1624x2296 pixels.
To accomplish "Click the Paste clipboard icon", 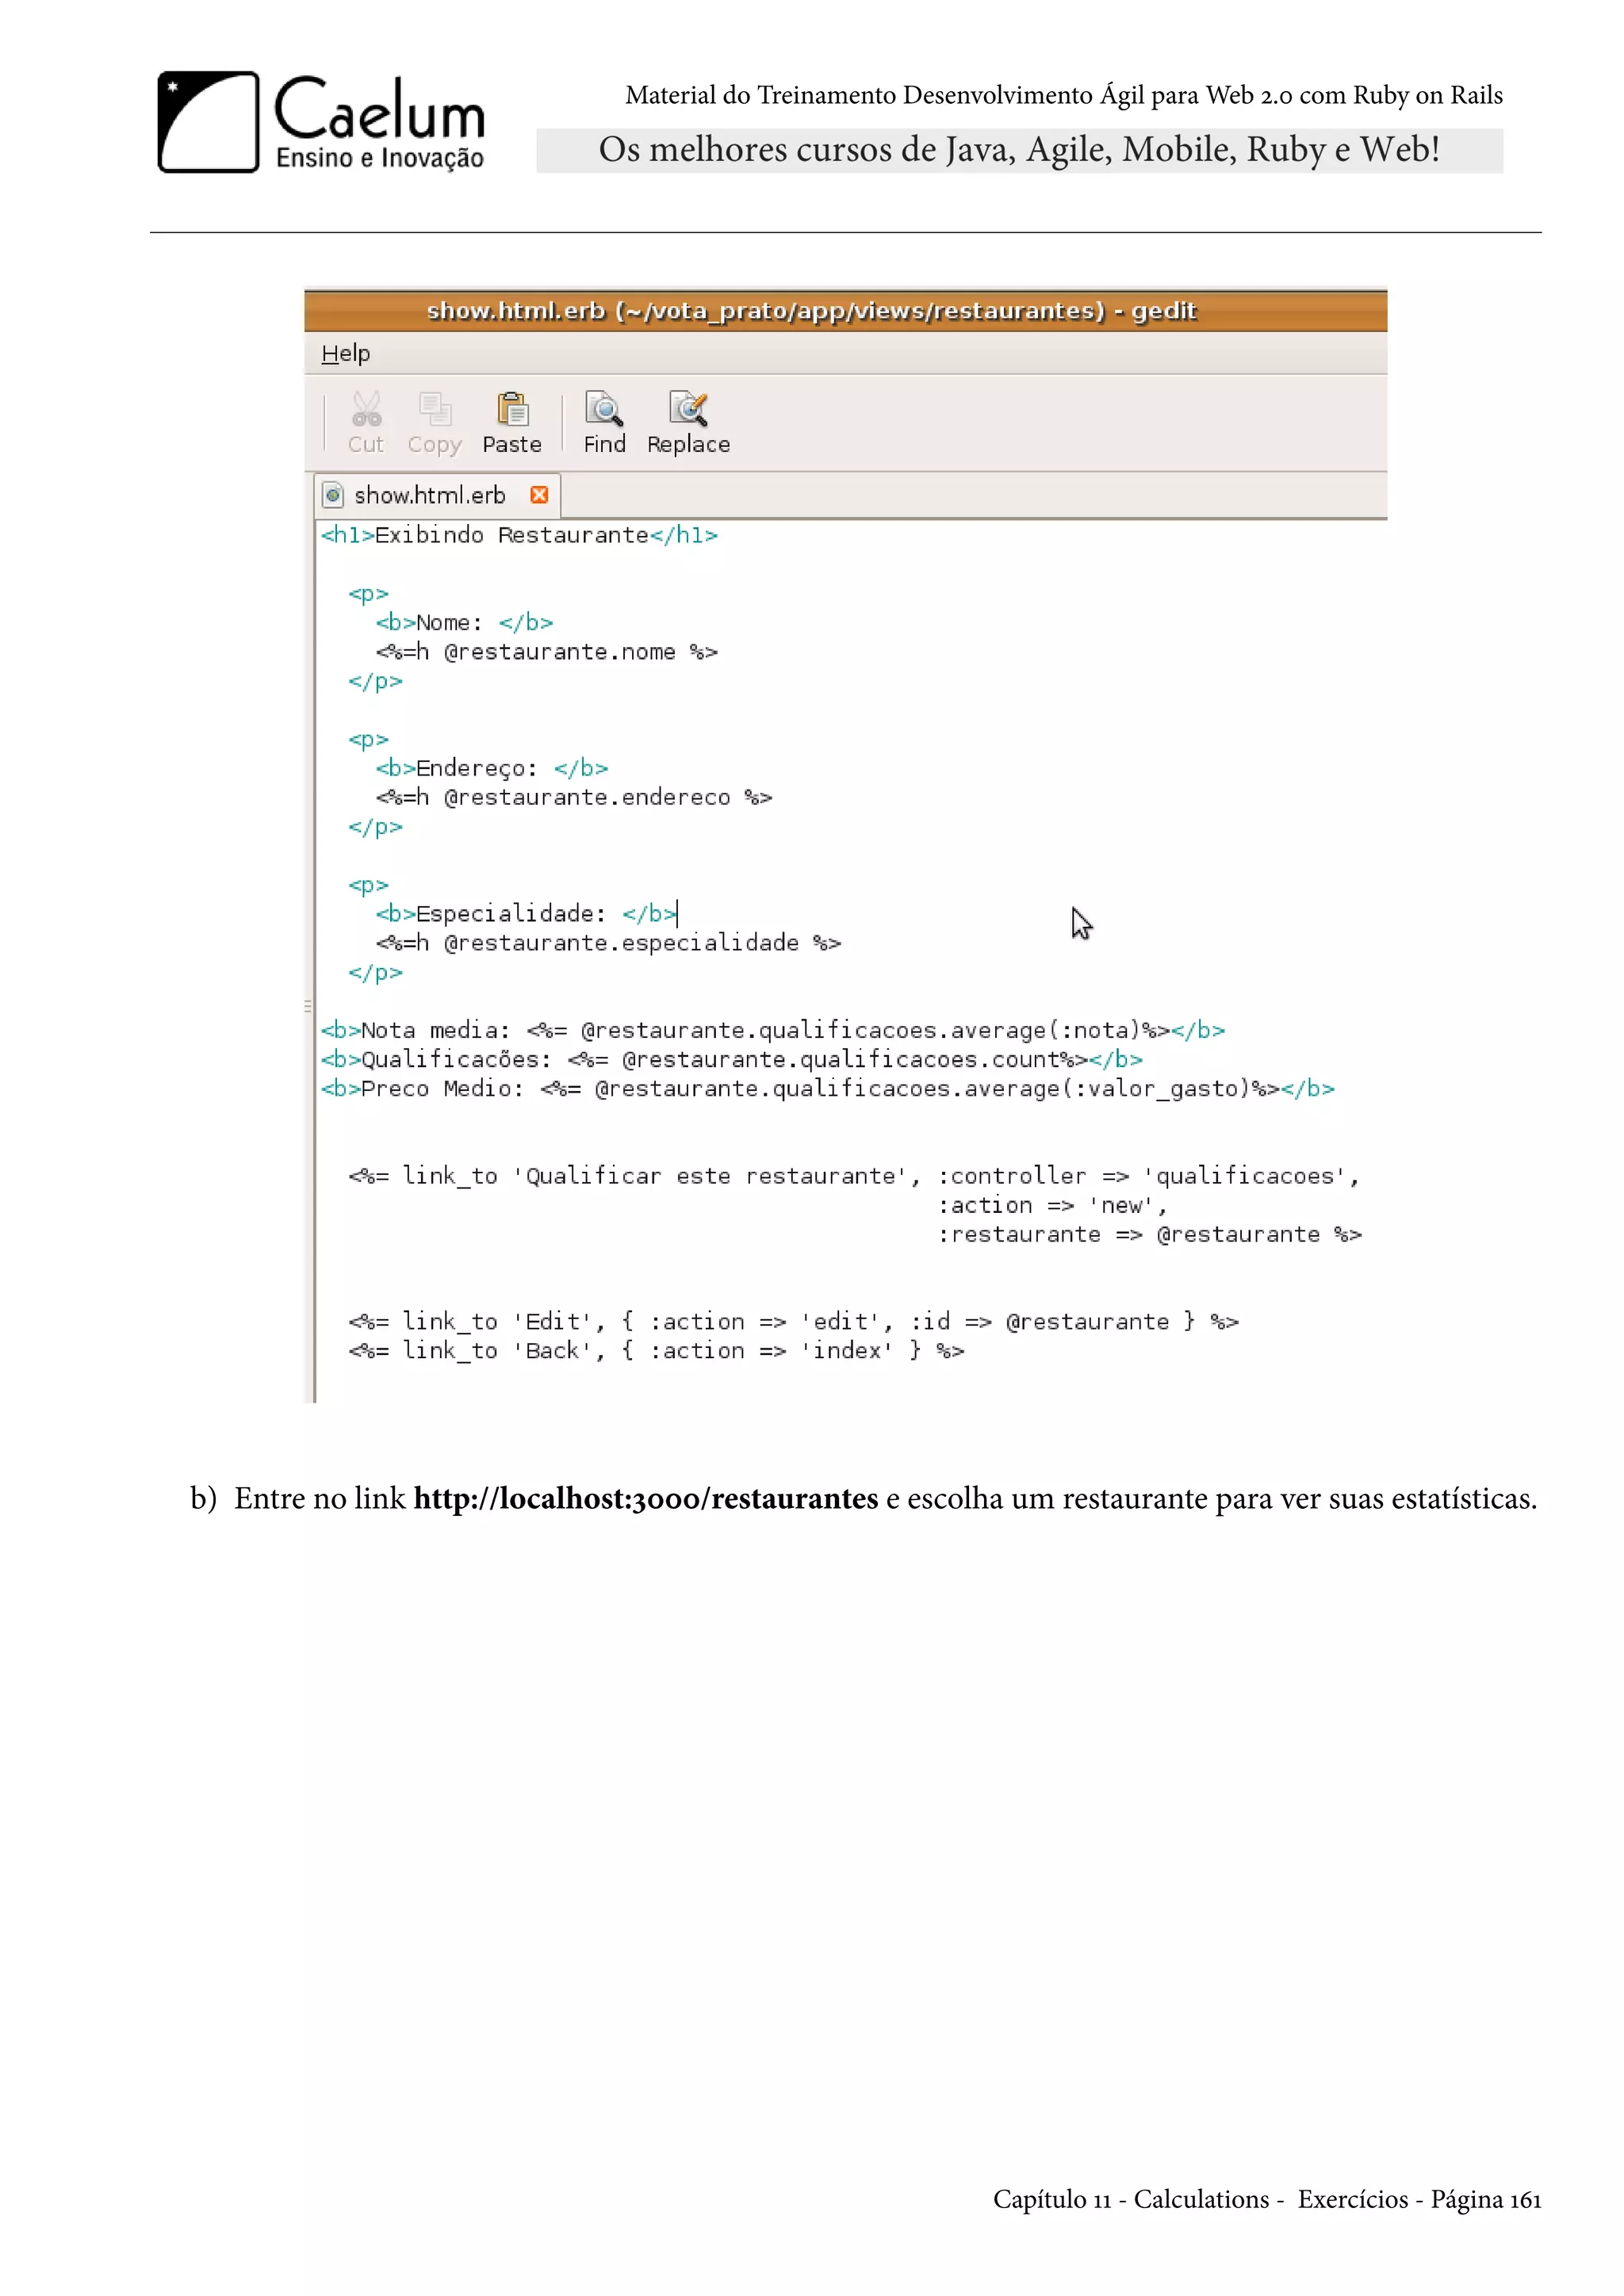I will 512,409.
